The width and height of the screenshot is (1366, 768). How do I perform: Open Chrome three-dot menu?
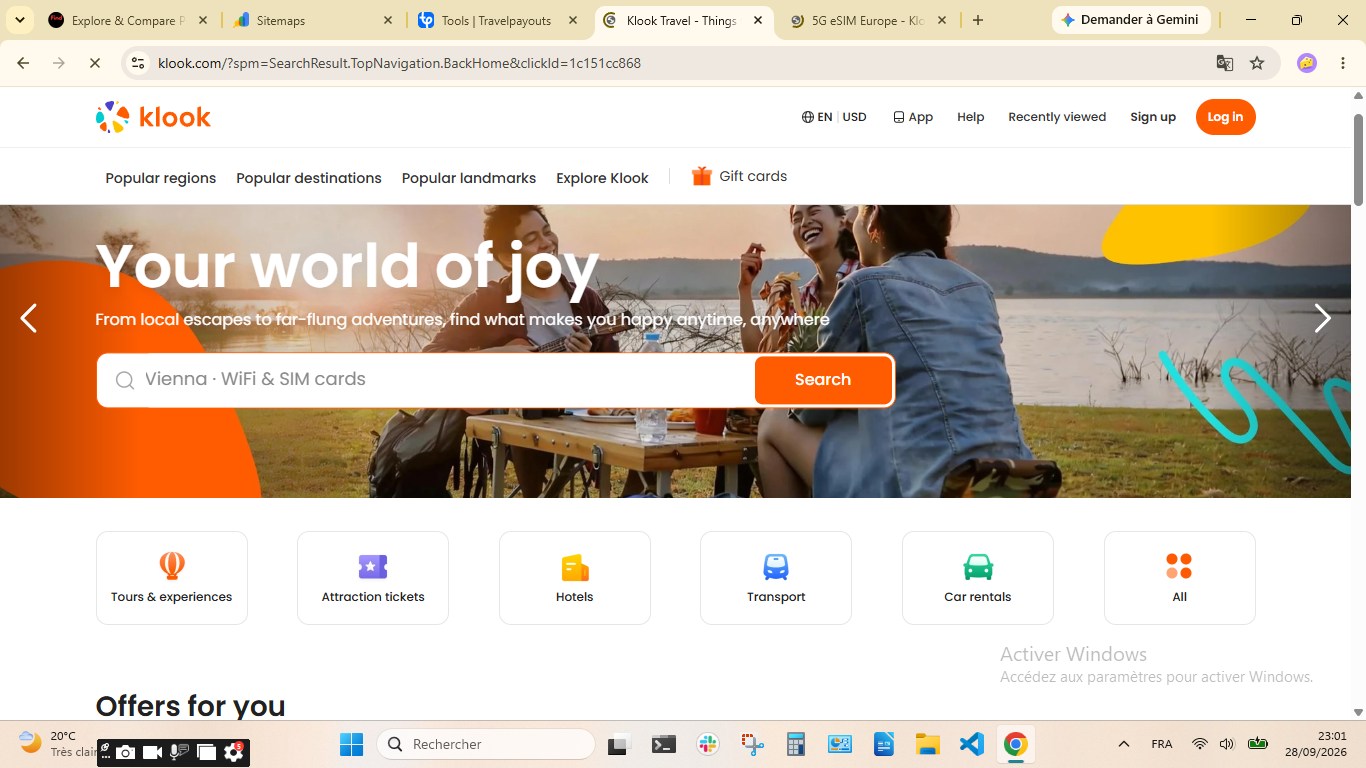pos(1342,63)
